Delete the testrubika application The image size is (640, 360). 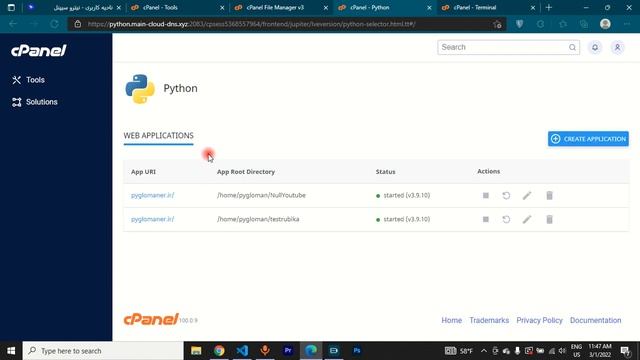(549, 220)
